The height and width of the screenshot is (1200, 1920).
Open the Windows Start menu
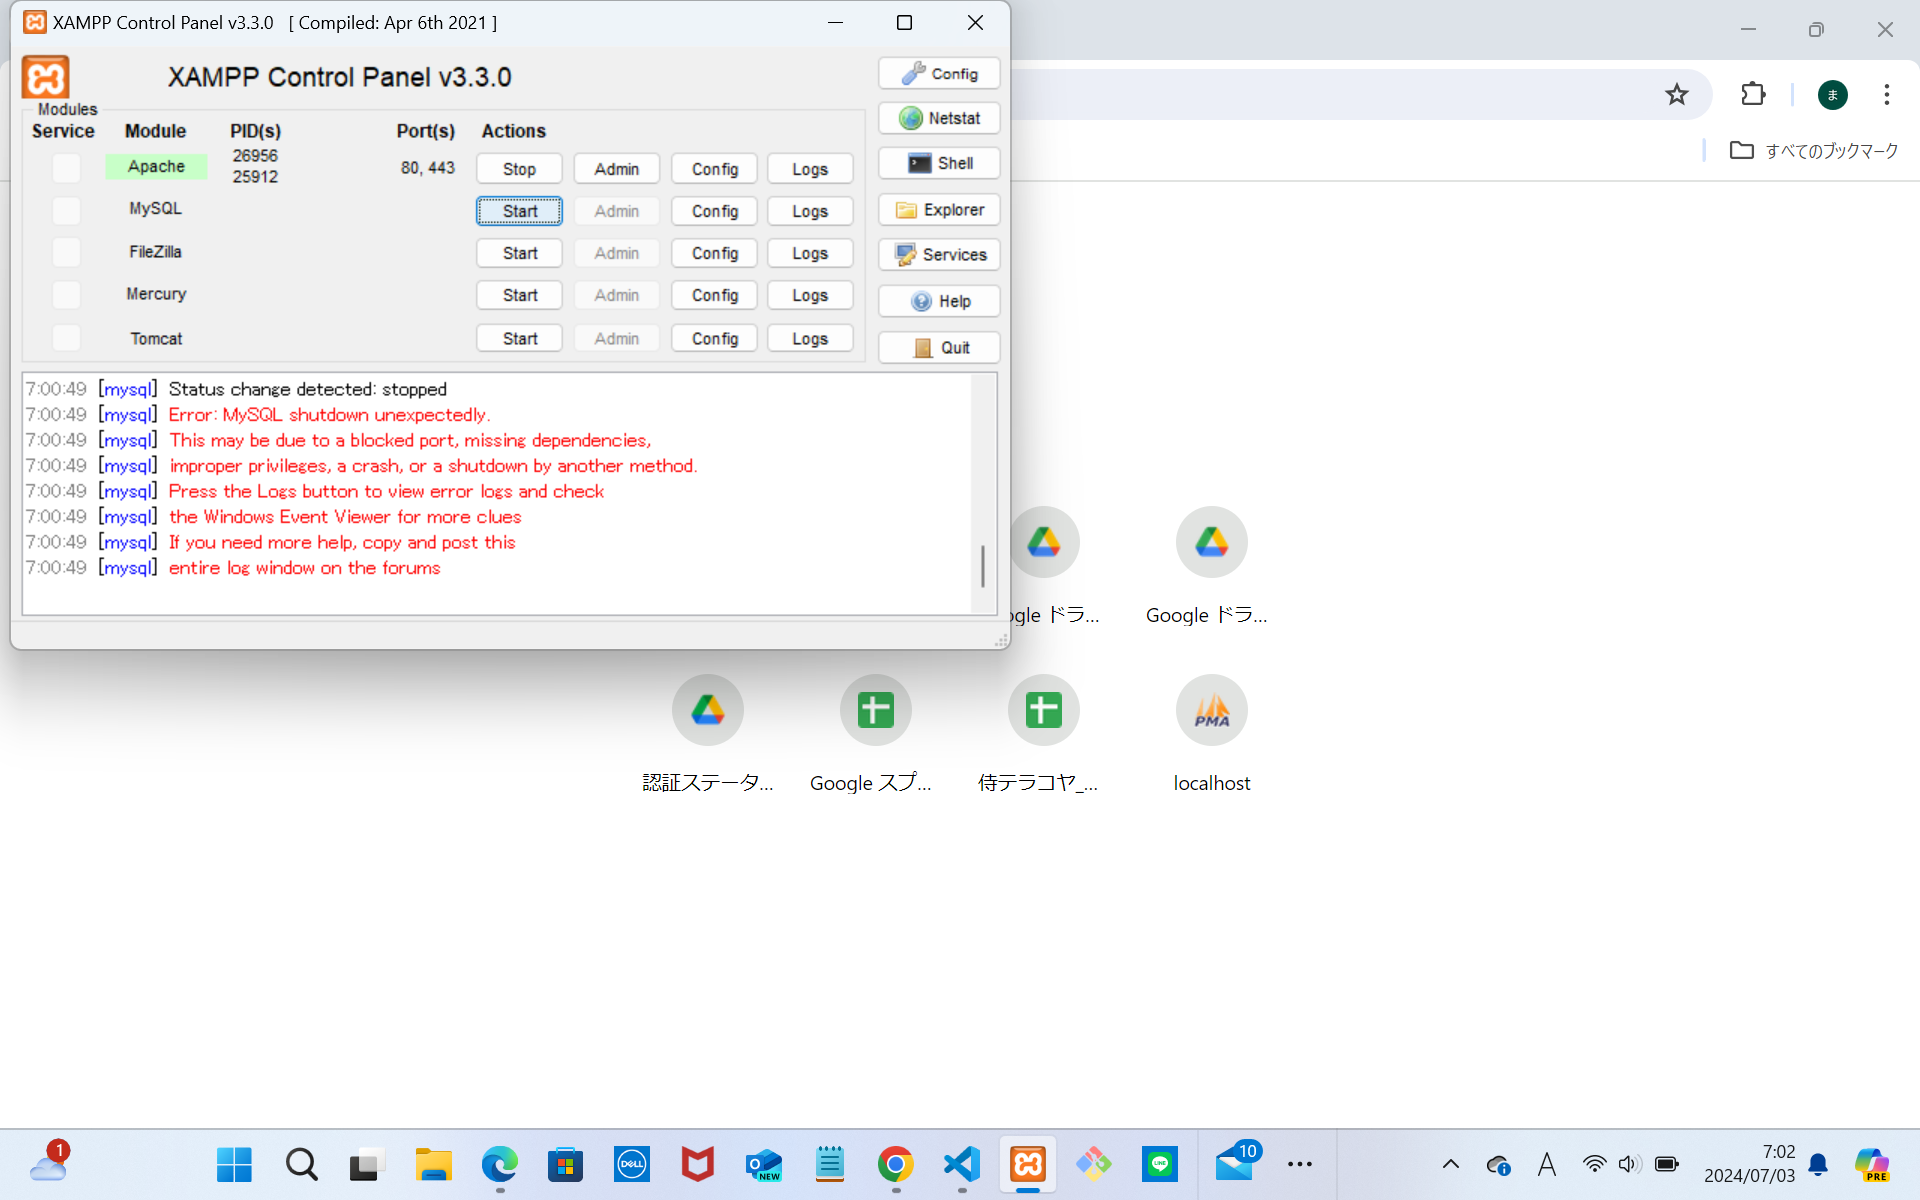click(x=234, y=1164)
